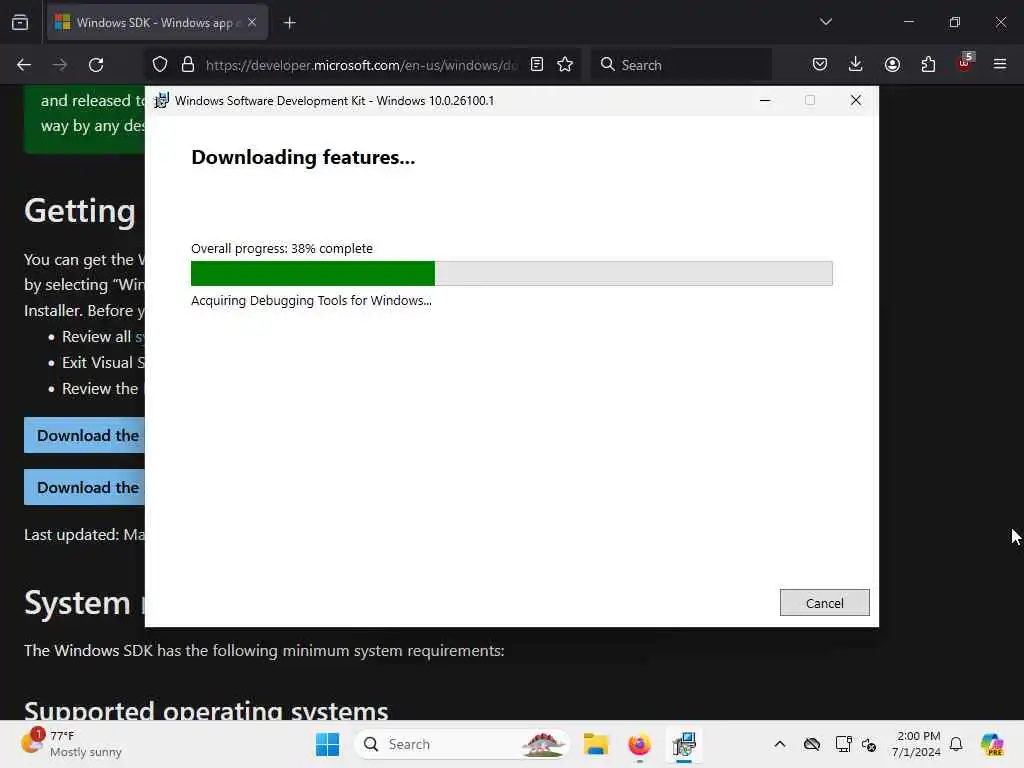The width and height of the screenshot is (1024, 768).
Task: Bookmark this page with the star
Action: (566, 65)
